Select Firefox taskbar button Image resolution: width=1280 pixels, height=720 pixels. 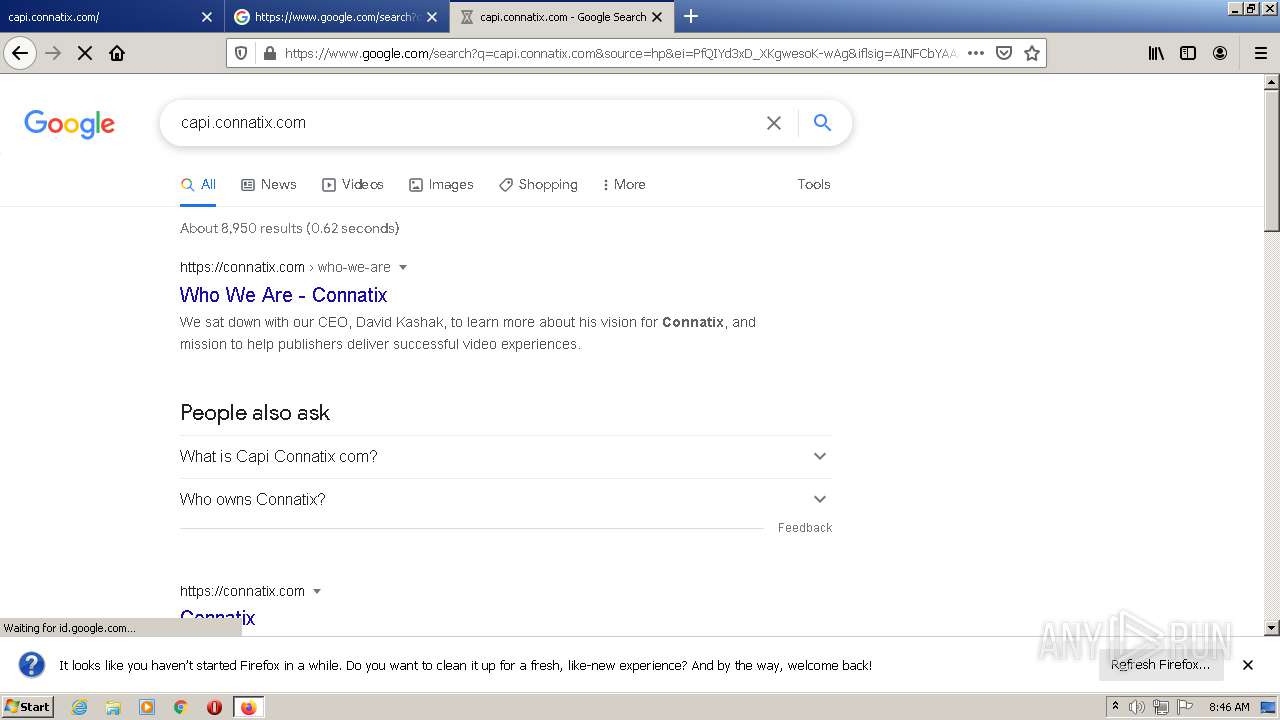pos(248,707)
